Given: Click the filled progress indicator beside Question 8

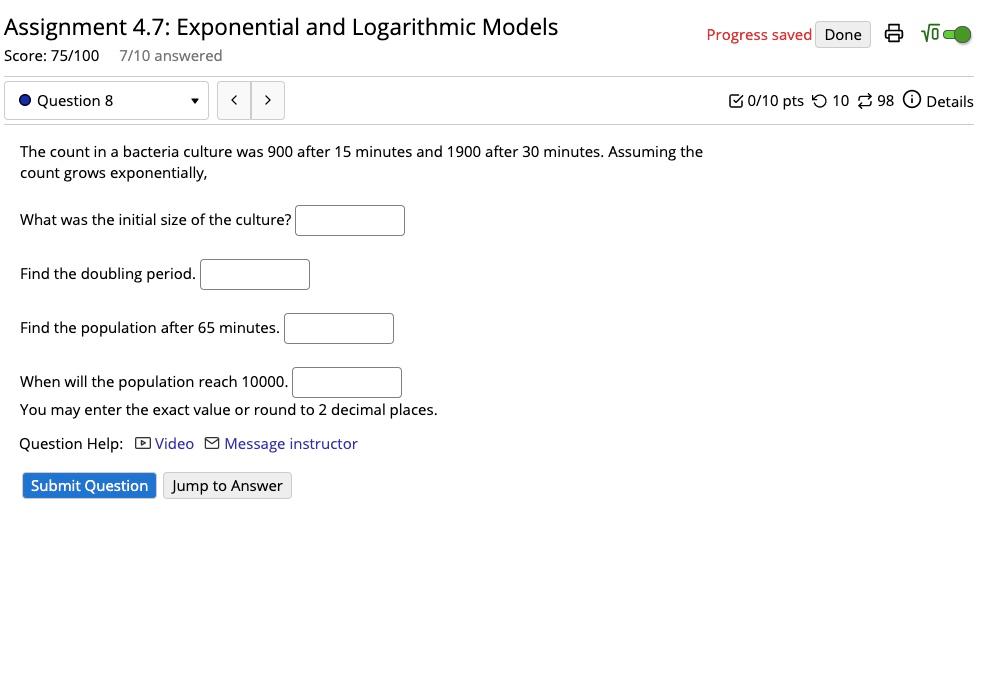Looking at the screenshot, I should 24,100.
